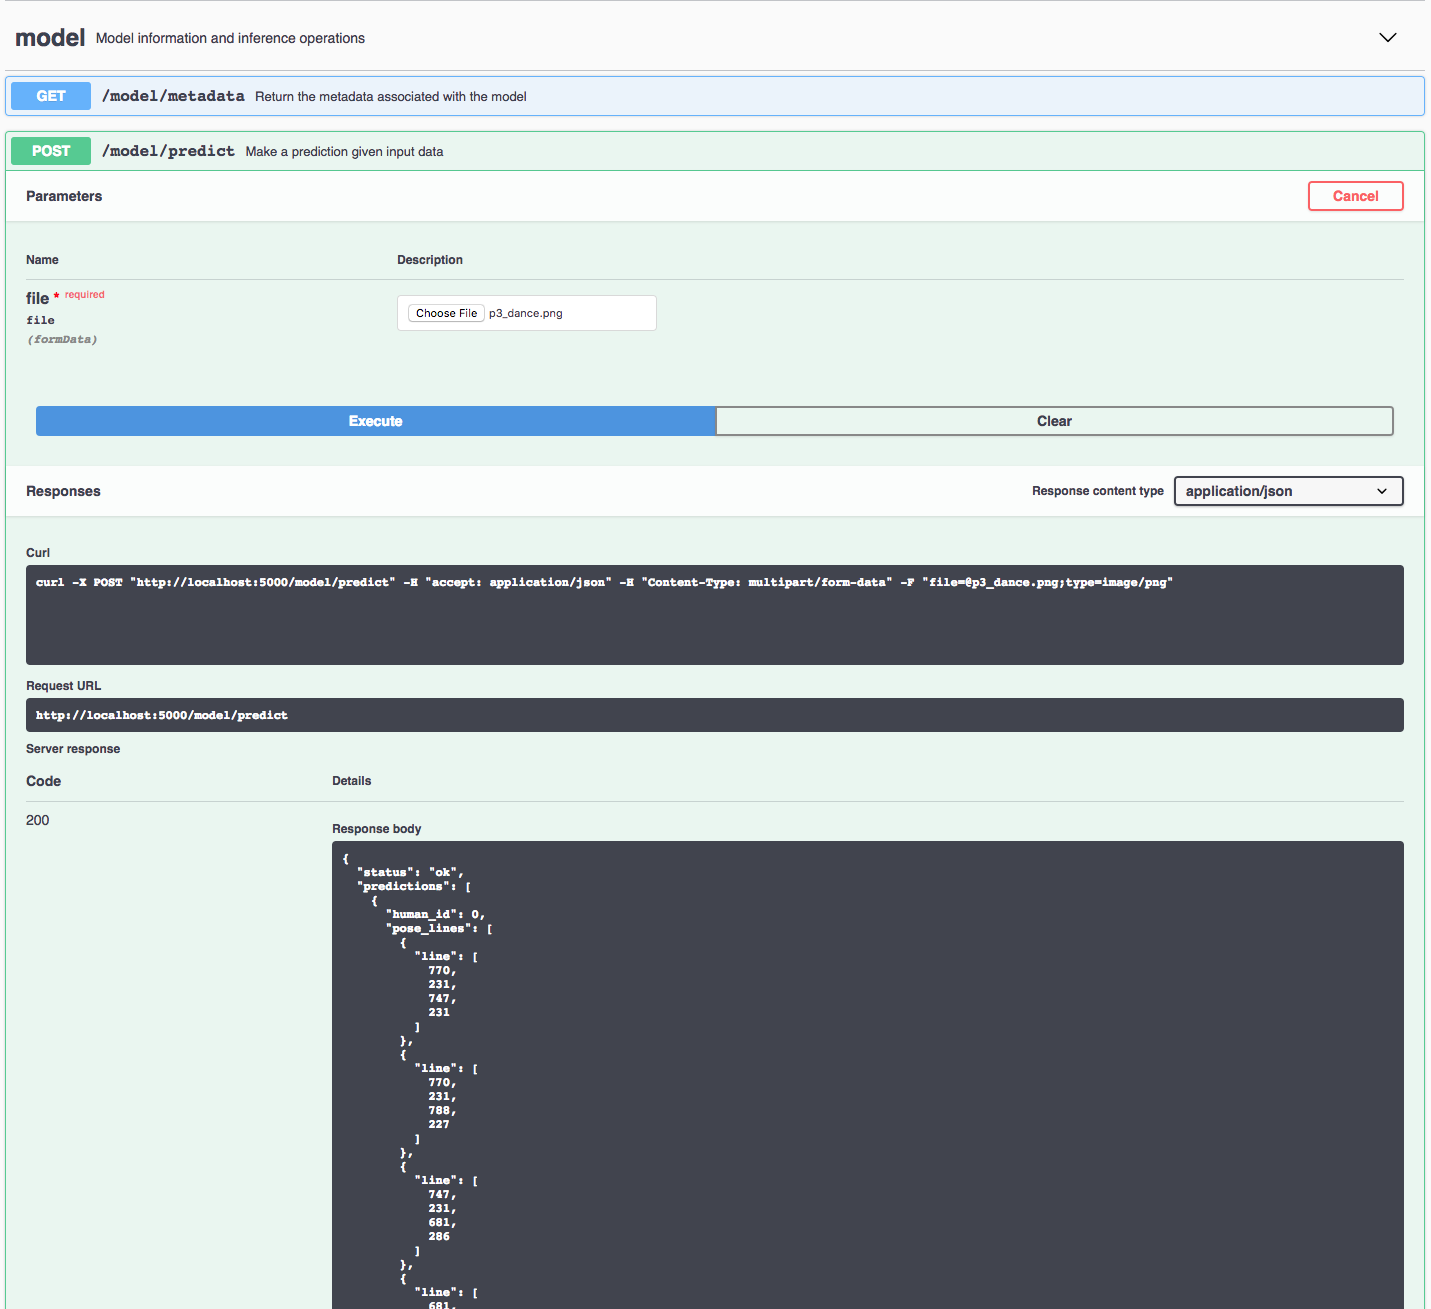
Task: Choose a file to upload
Action: tap(446, 313)
